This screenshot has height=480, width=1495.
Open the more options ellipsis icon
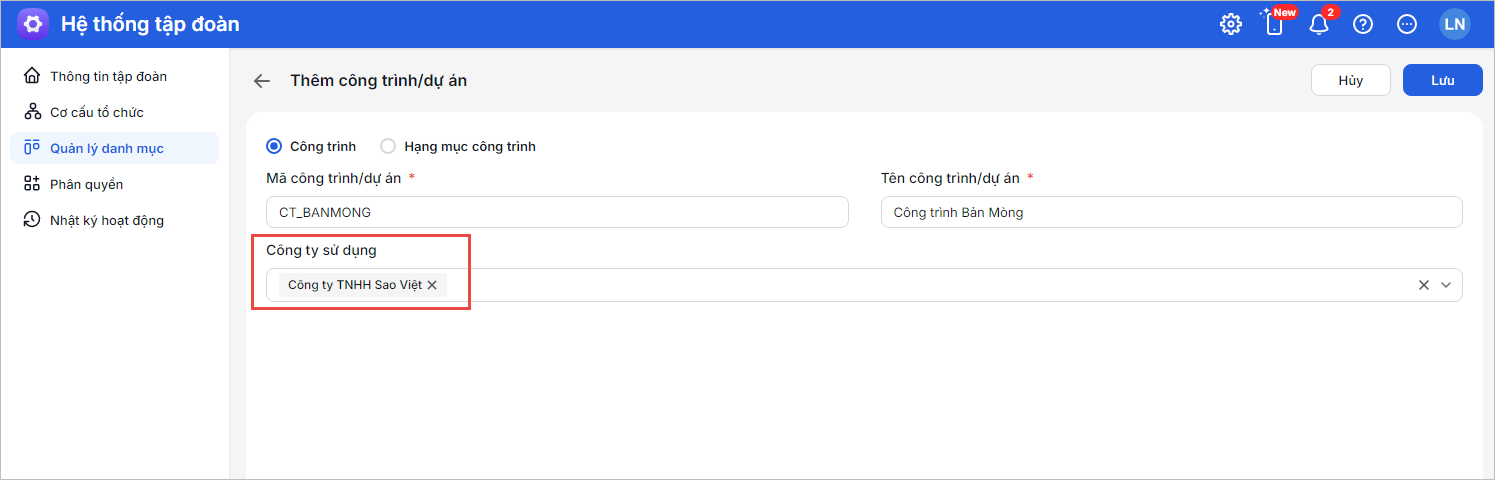pyautogui.click(x=1407, y=24)
